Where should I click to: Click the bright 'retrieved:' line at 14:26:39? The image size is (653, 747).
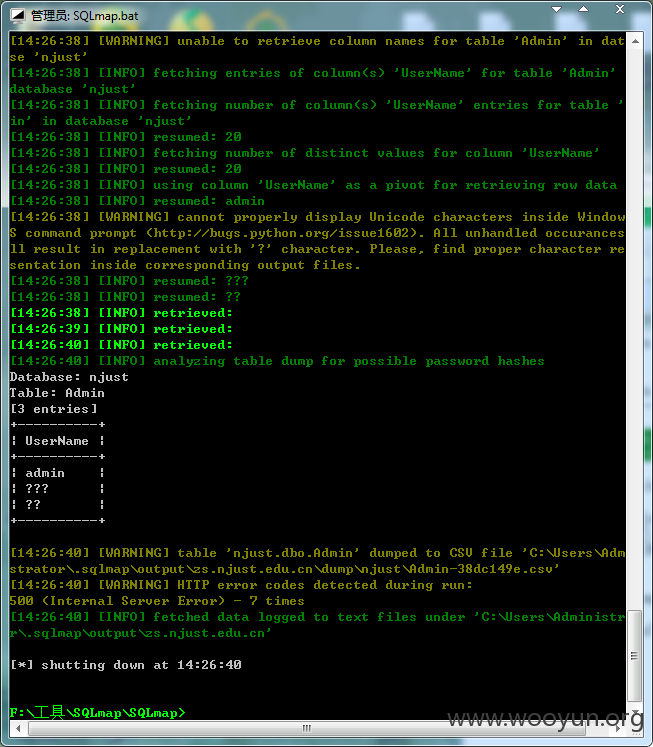(121, 329)
